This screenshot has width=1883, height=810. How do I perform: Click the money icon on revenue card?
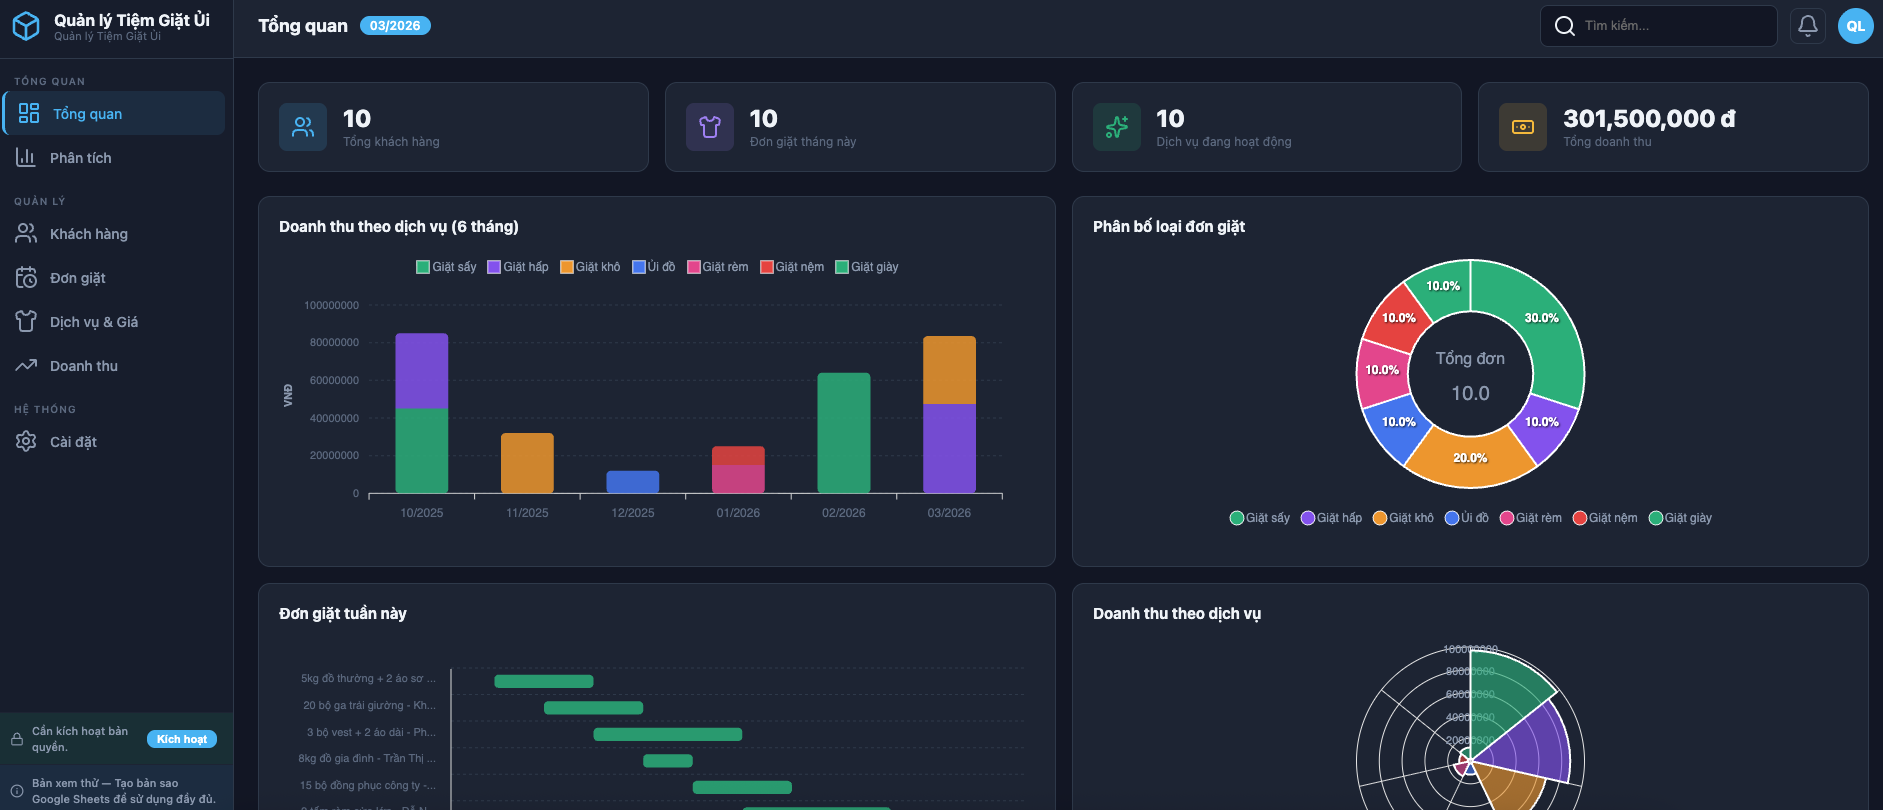(x=1522, y=127)
